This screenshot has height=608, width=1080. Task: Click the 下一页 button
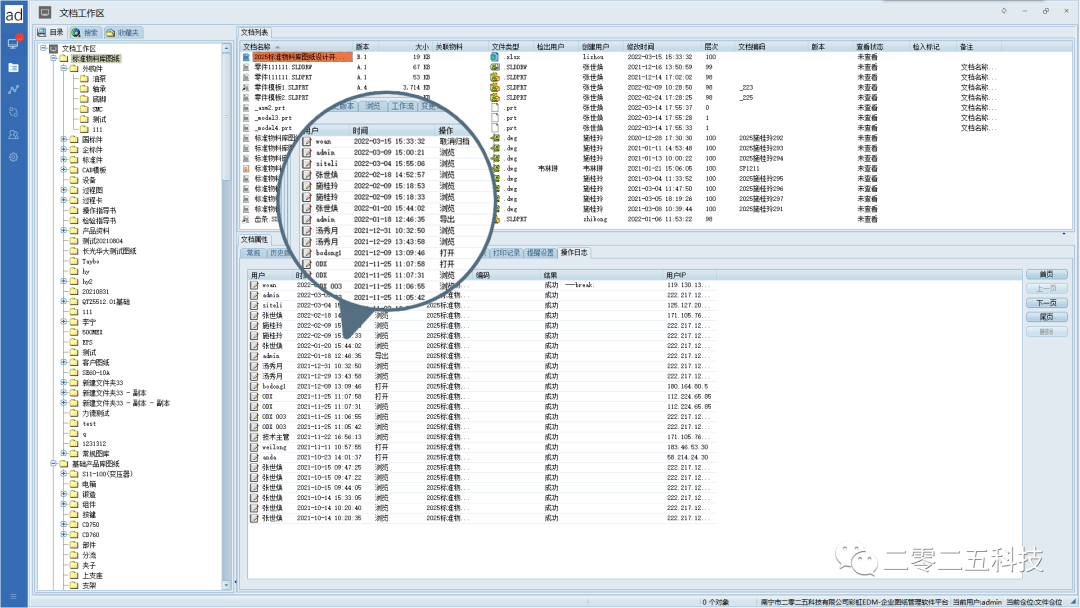pos(1046,302)
